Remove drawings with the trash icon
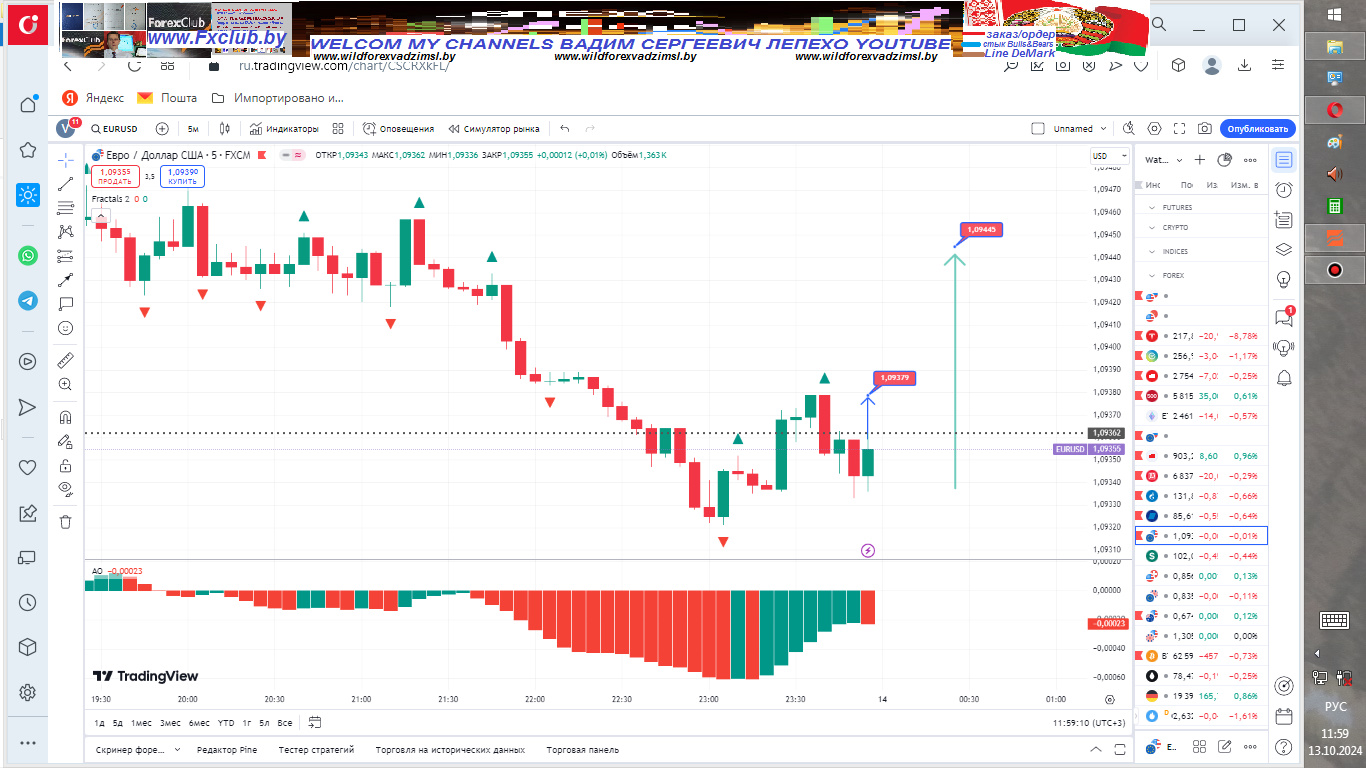 65,521
